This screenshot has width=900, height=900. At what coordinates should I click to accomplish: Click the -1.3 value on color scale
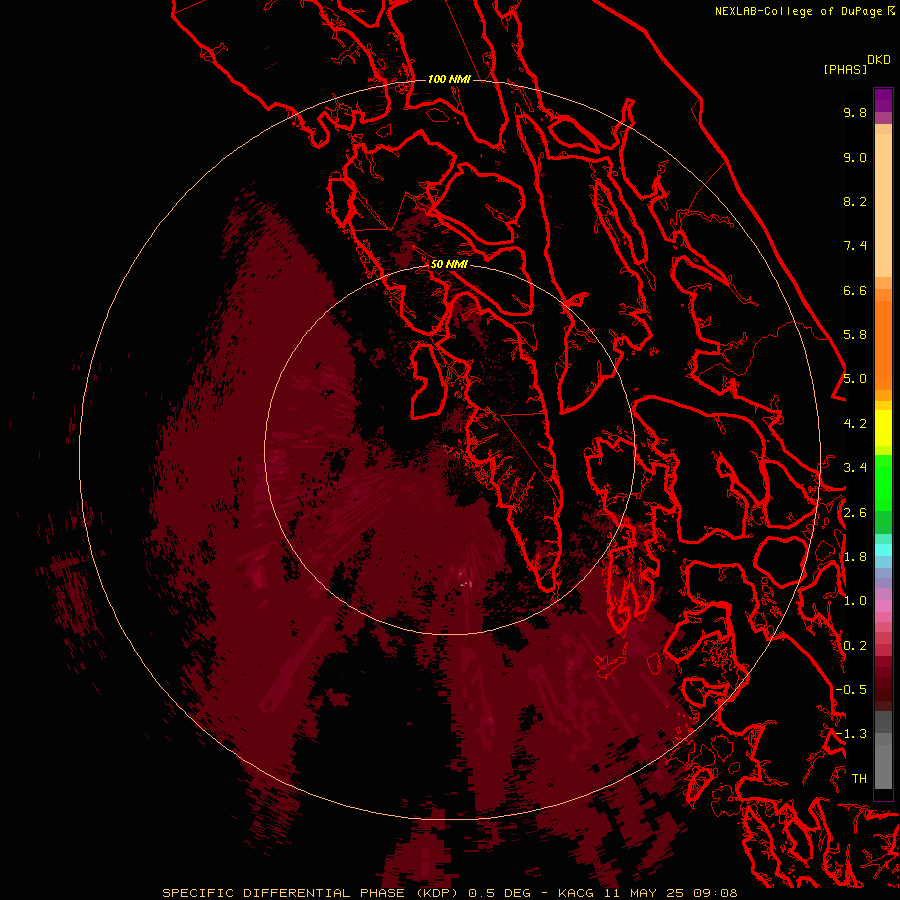click(851, 734)
